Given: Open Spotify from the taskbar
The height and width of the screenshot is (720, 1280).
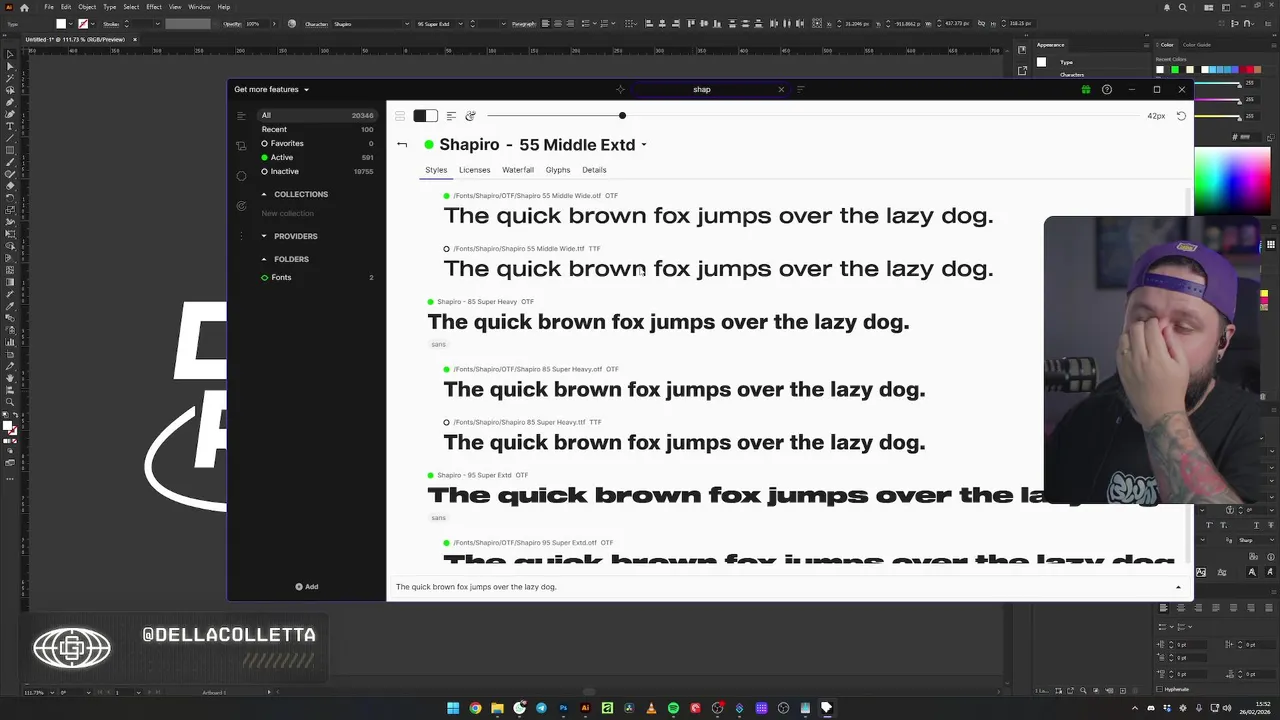Looking at the screenshot, I should coord(673,708).
